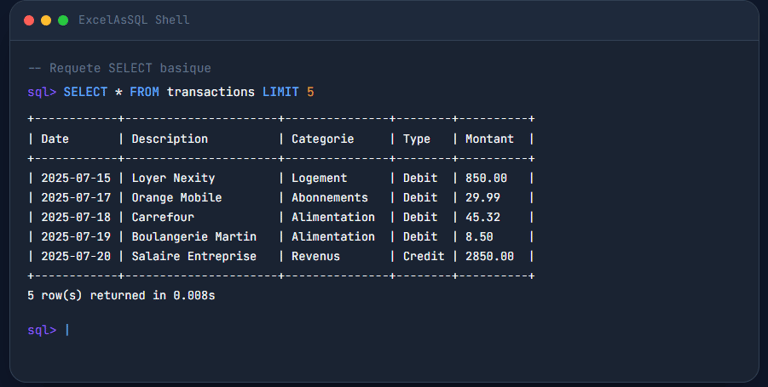This screenshot has width=768, height=387.
Task: Click the green maximize window button
Action: tap(63, 20)
